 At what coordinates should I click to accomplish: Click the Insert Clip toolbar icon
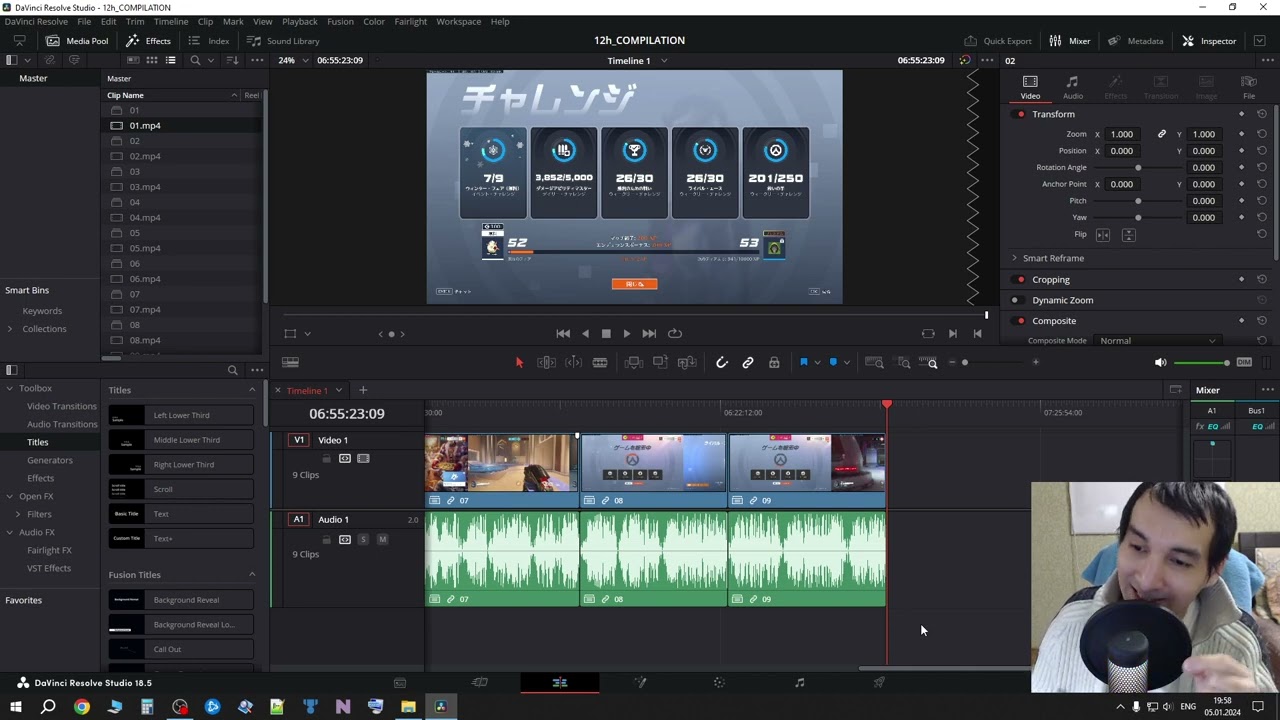(633, 362)
